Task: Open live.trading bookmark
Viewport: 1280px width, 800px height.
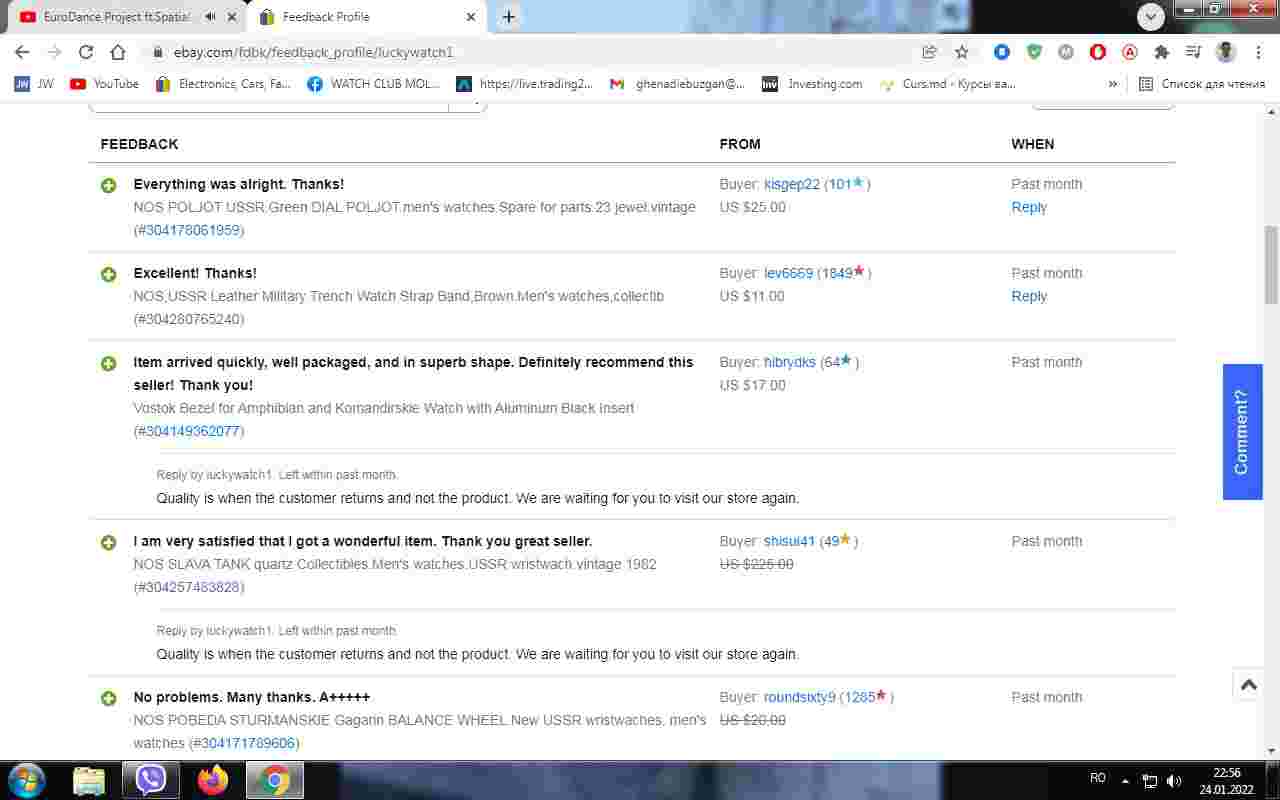Action: (524, 84)
